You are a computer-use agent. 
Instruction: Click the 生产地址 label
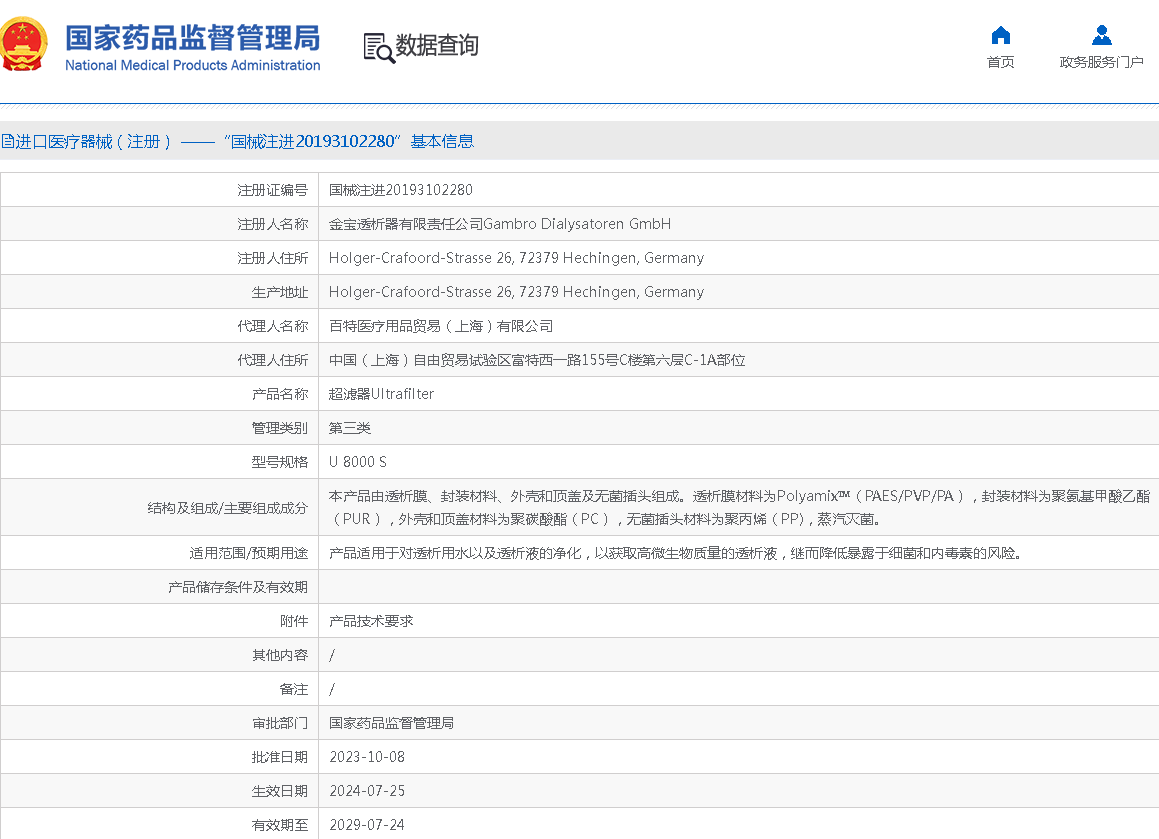(x=279, y=292)
